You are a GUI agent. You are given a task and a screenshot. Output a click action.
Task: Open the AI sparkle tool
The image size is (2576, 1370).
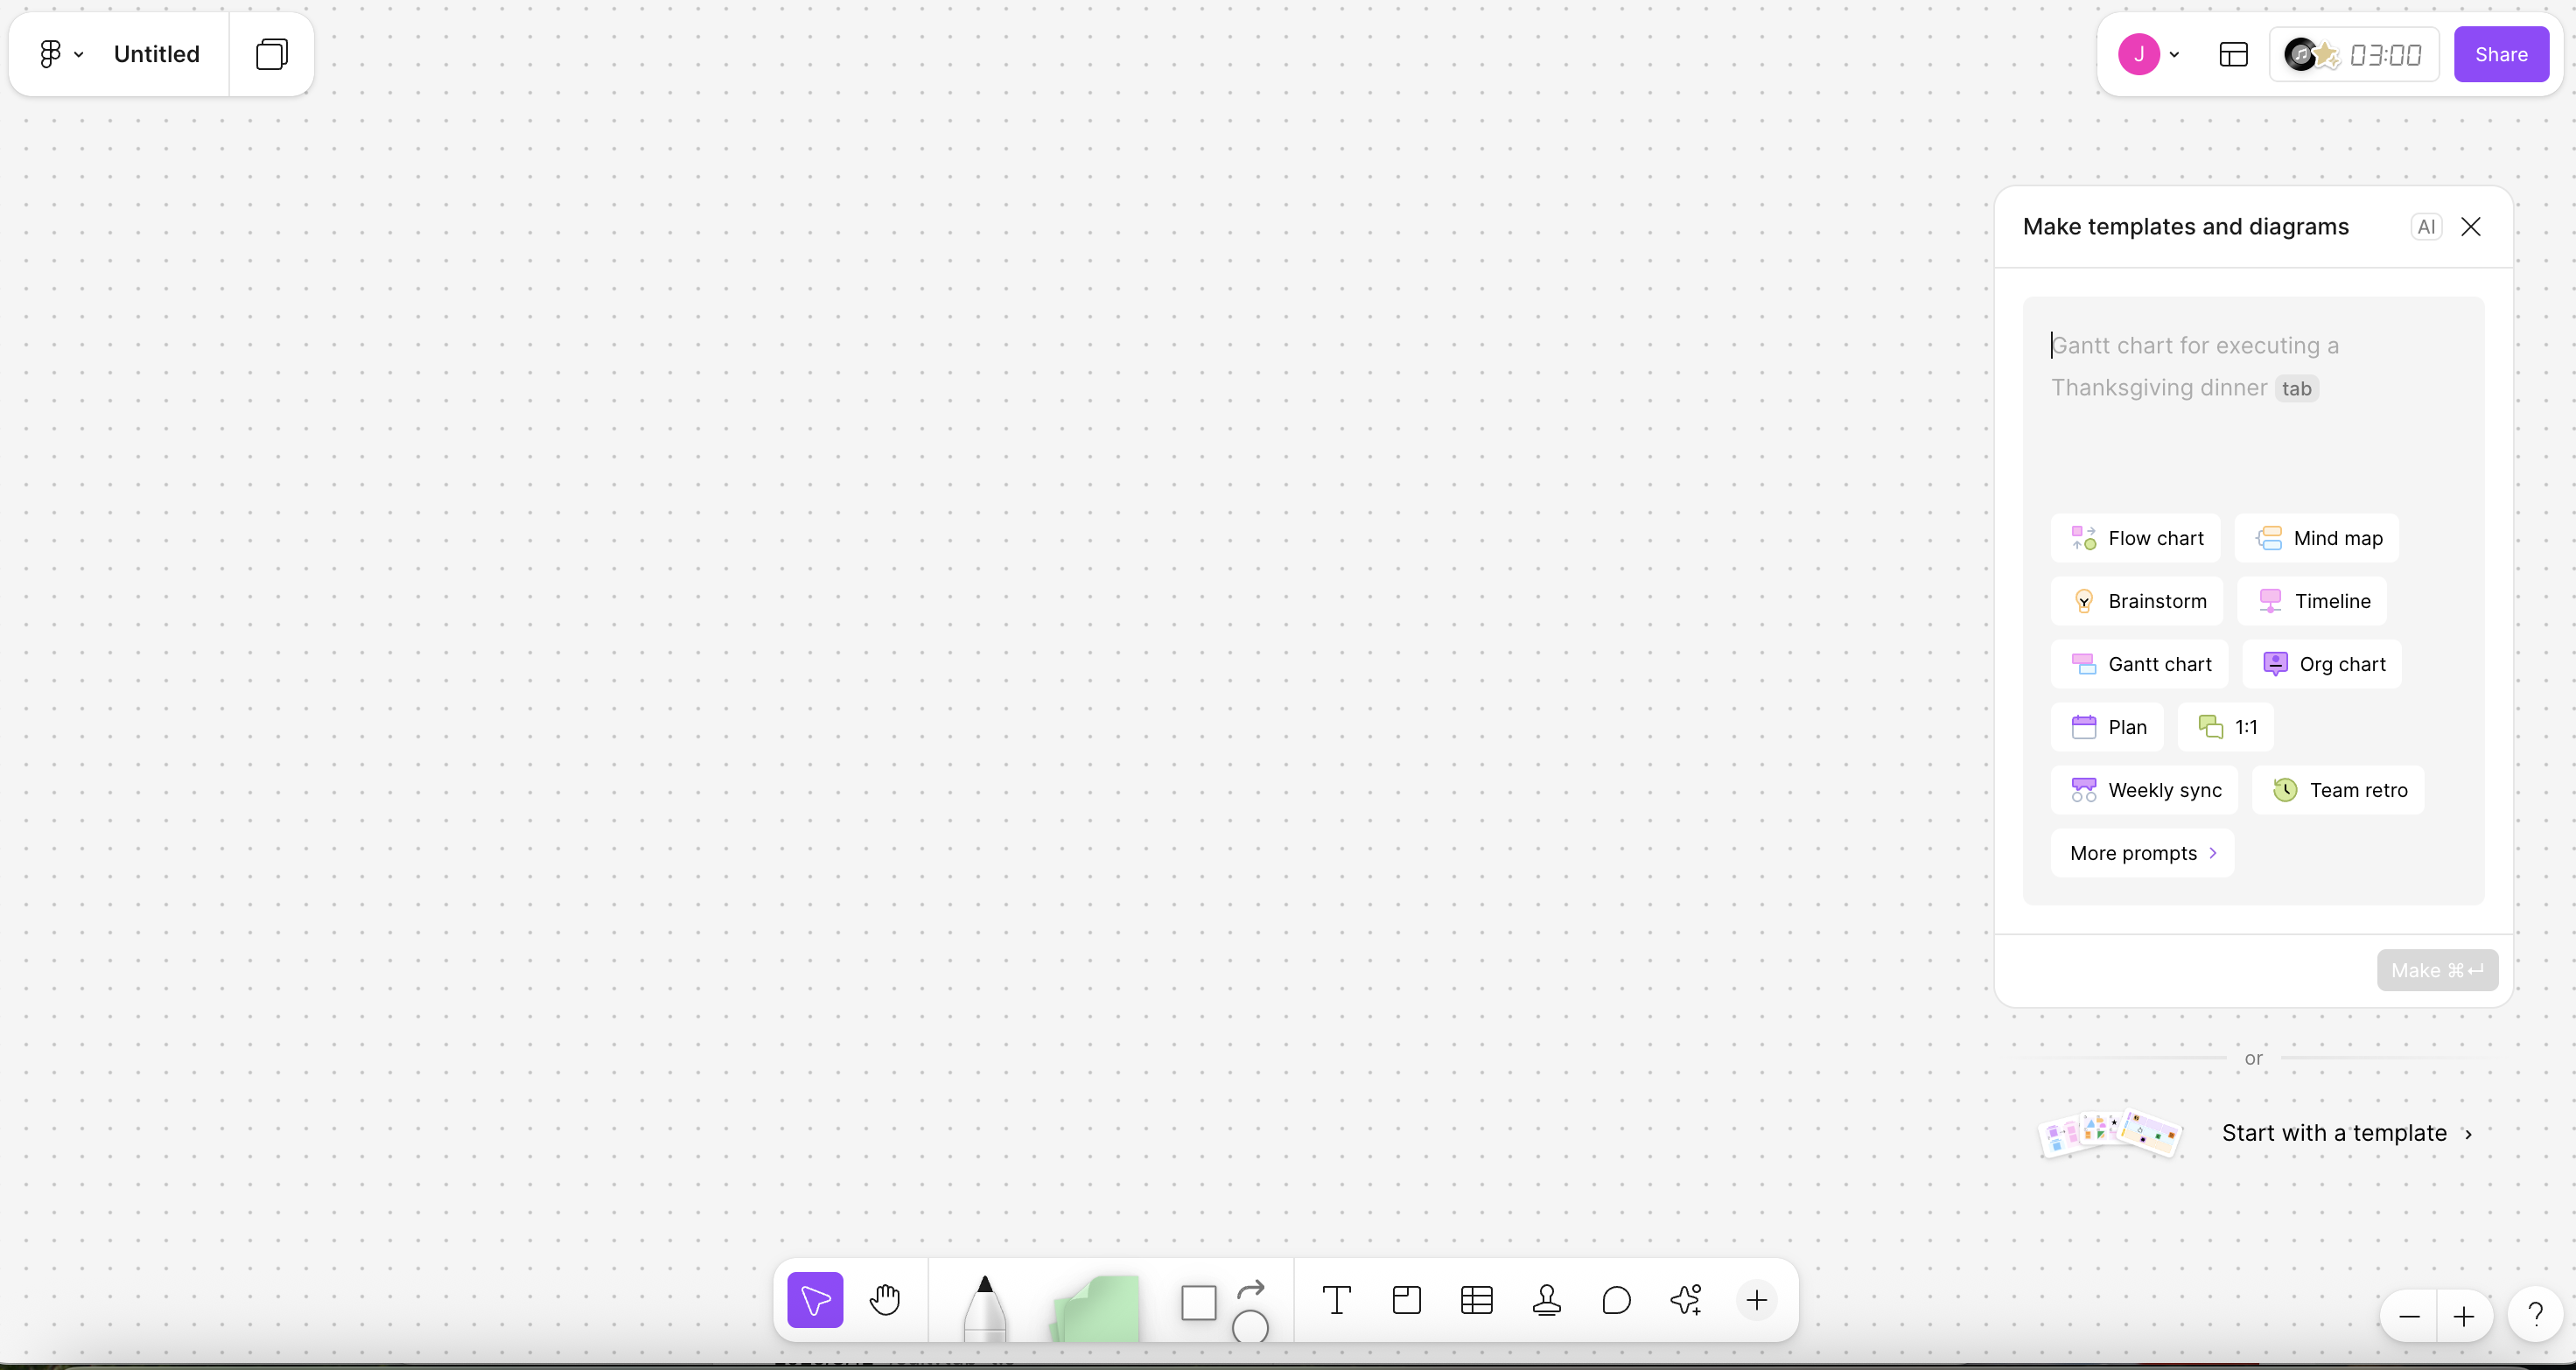[1686, 1299]
